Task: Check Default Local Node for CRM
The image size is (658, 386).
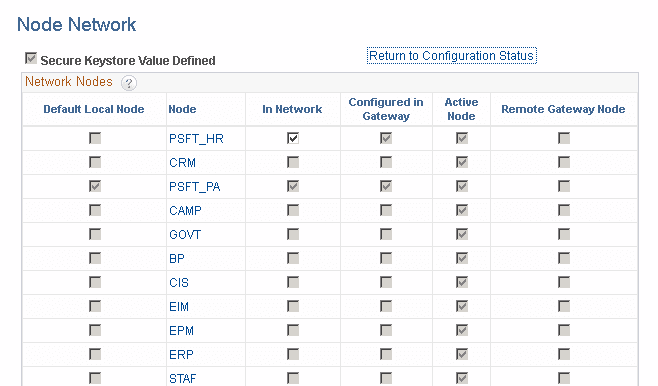Action: [x=95, y=162]
